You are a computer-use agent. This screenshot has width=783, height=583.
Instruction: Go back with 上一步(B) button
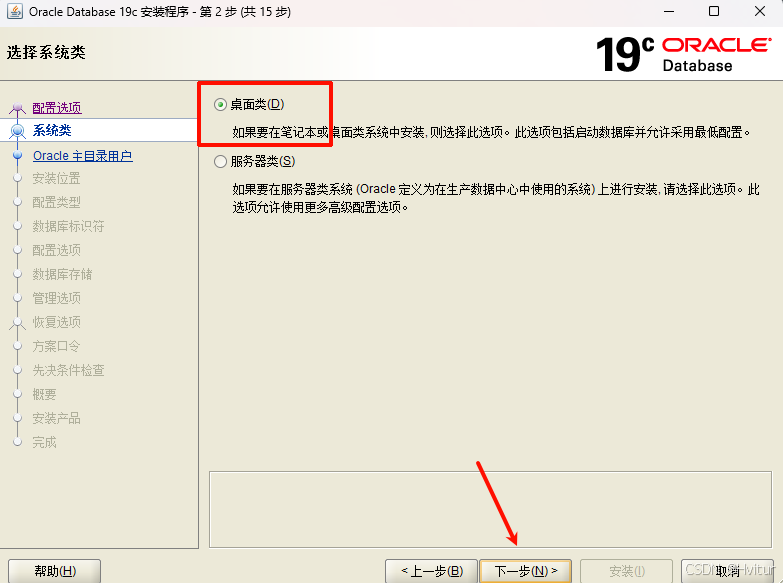pos(431,571)
